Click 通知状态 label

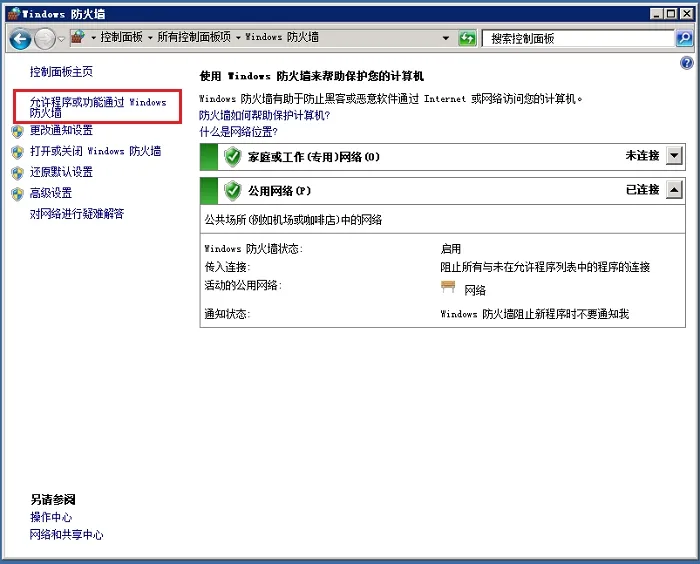click(227, 314)
